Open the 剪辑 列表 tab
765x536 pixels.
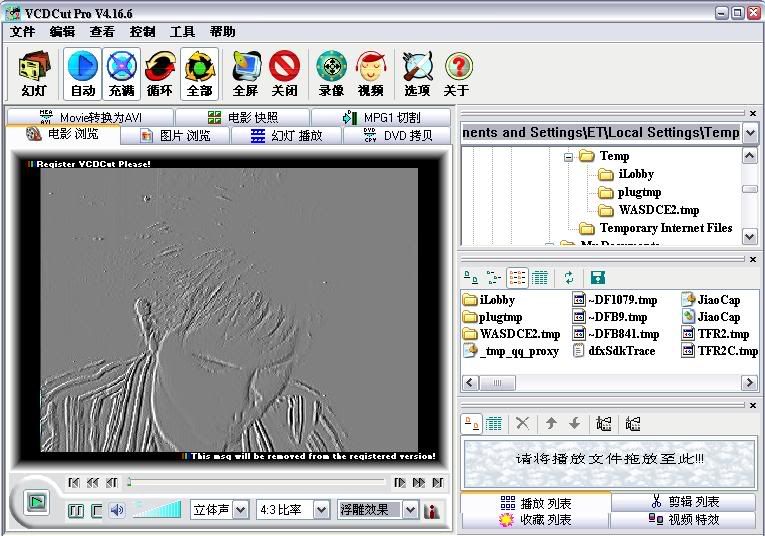click(684, 502)
